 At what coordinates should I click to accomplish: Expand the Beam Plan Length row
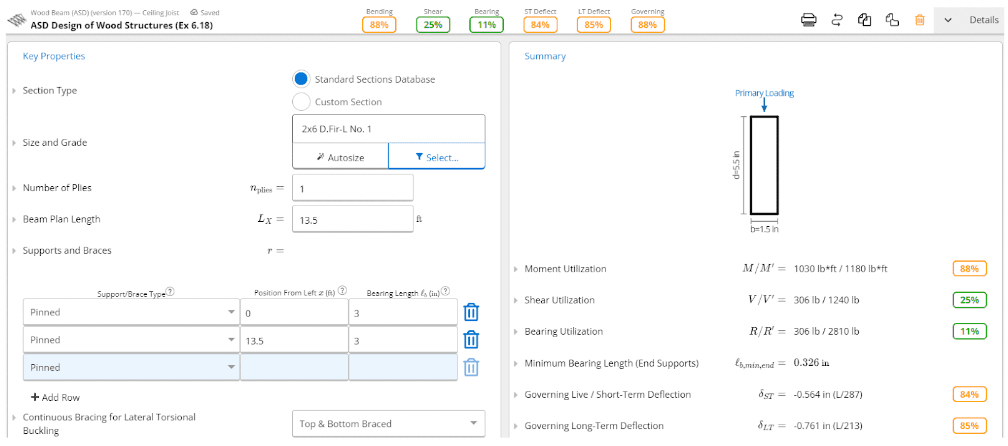click(14, 219)
